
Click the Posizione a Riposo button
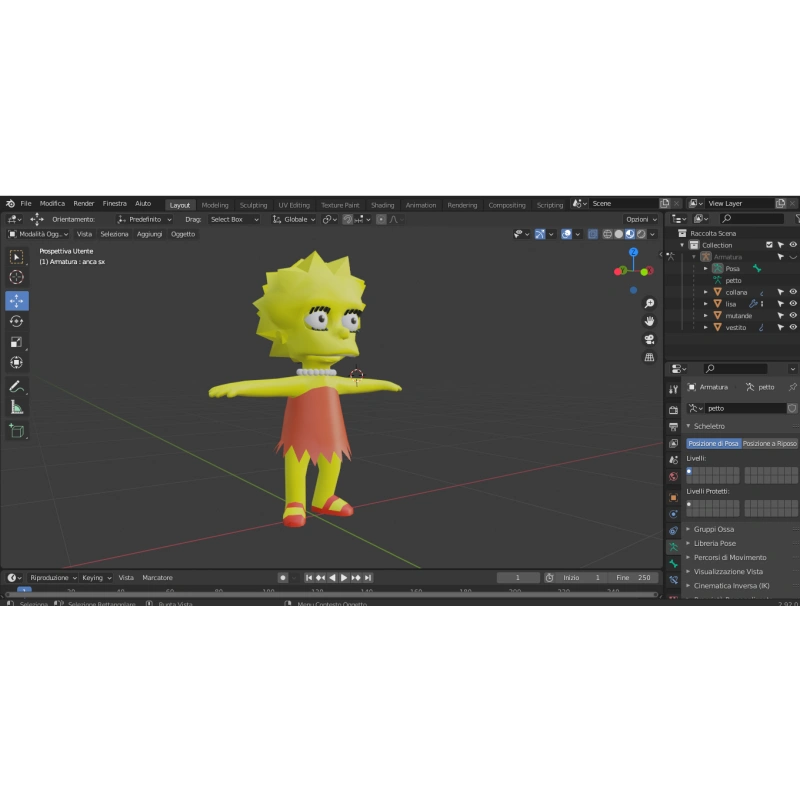(769, 443)
